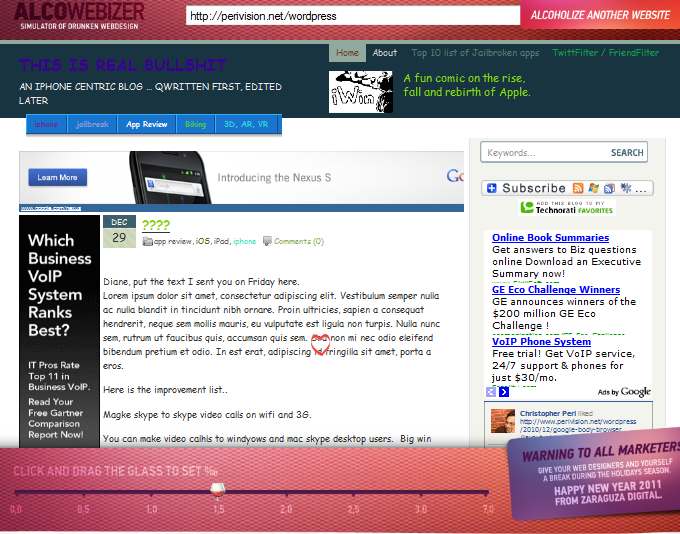Open the Online Book Summaries ad link
Screen dimensions: 680x534
click(x=550, y=238)
